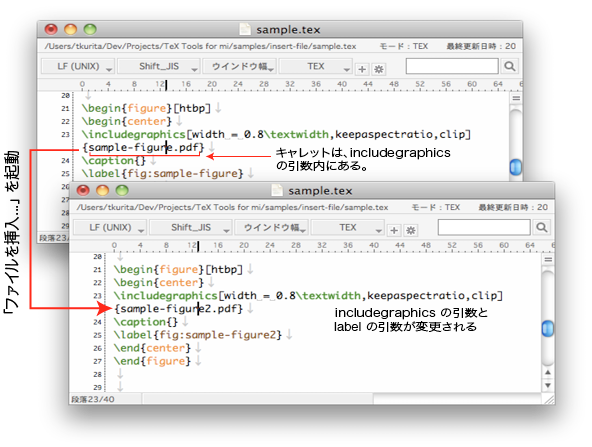Image resolution: width=592 pixels, height=447 pixels.
Task: Open ウインドウ幅 wrap dropdown in front window
Action: [271, 227]
